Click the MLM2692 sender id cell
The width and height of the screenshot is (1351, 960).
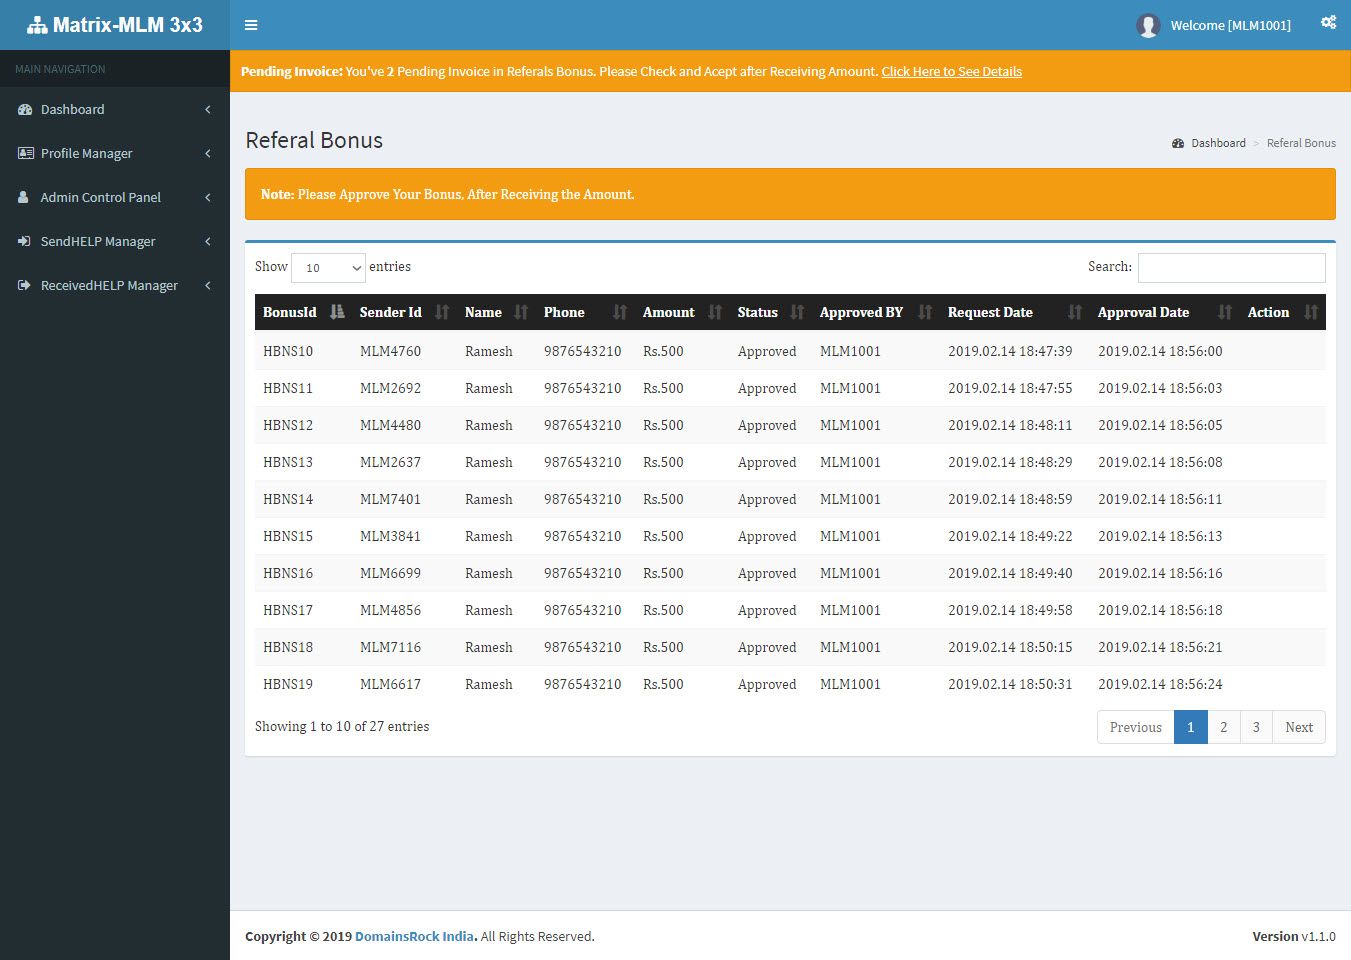390,388
